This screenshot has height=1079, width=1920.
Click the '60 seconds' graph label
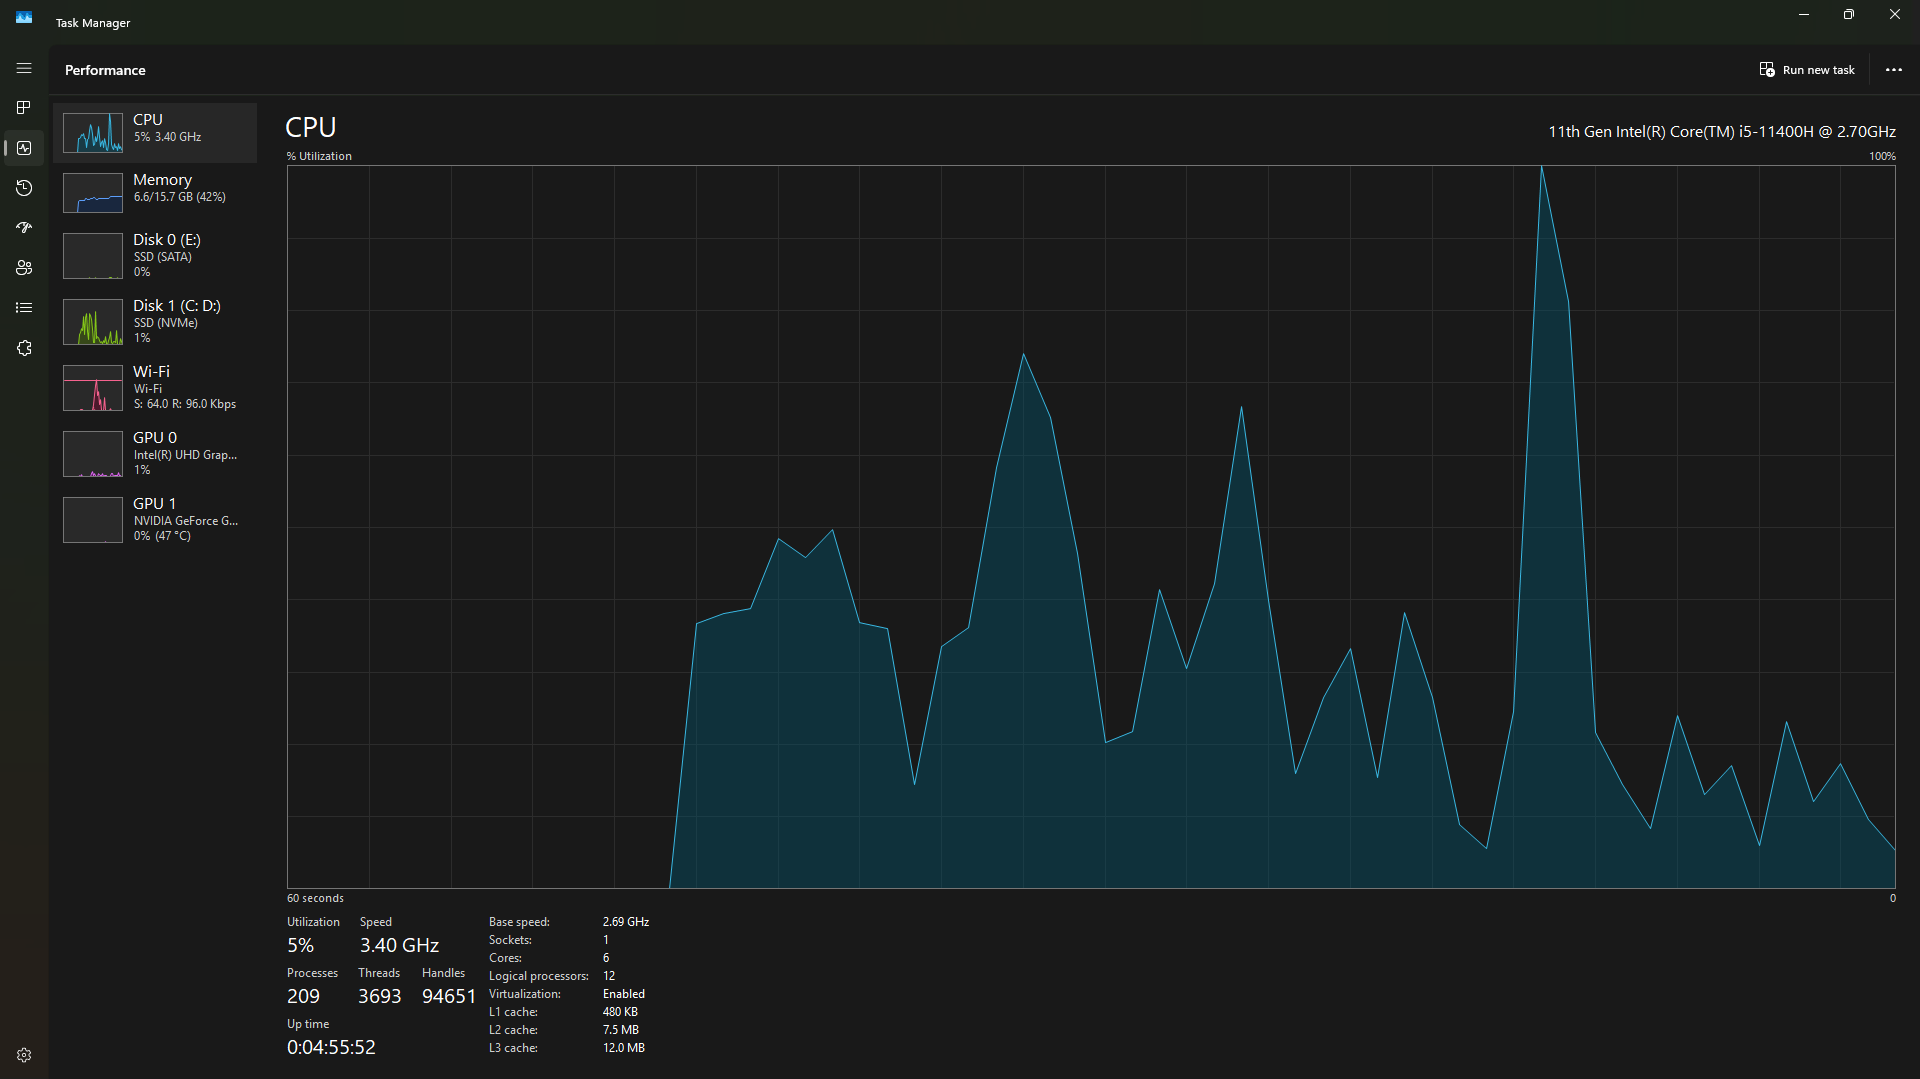315,898
